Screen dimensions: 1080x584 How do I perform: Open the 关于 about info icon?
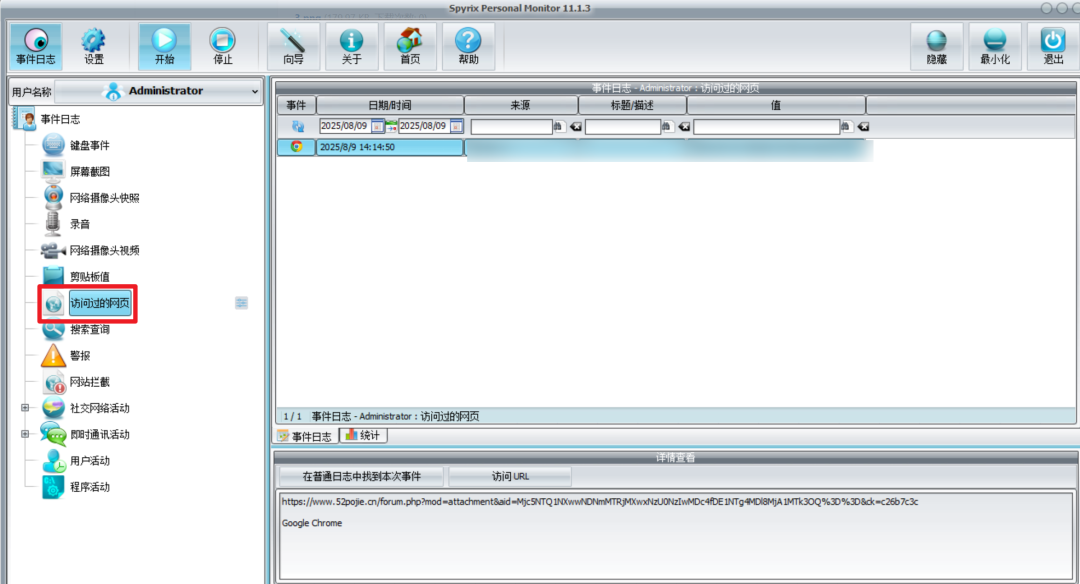(352, 46)
